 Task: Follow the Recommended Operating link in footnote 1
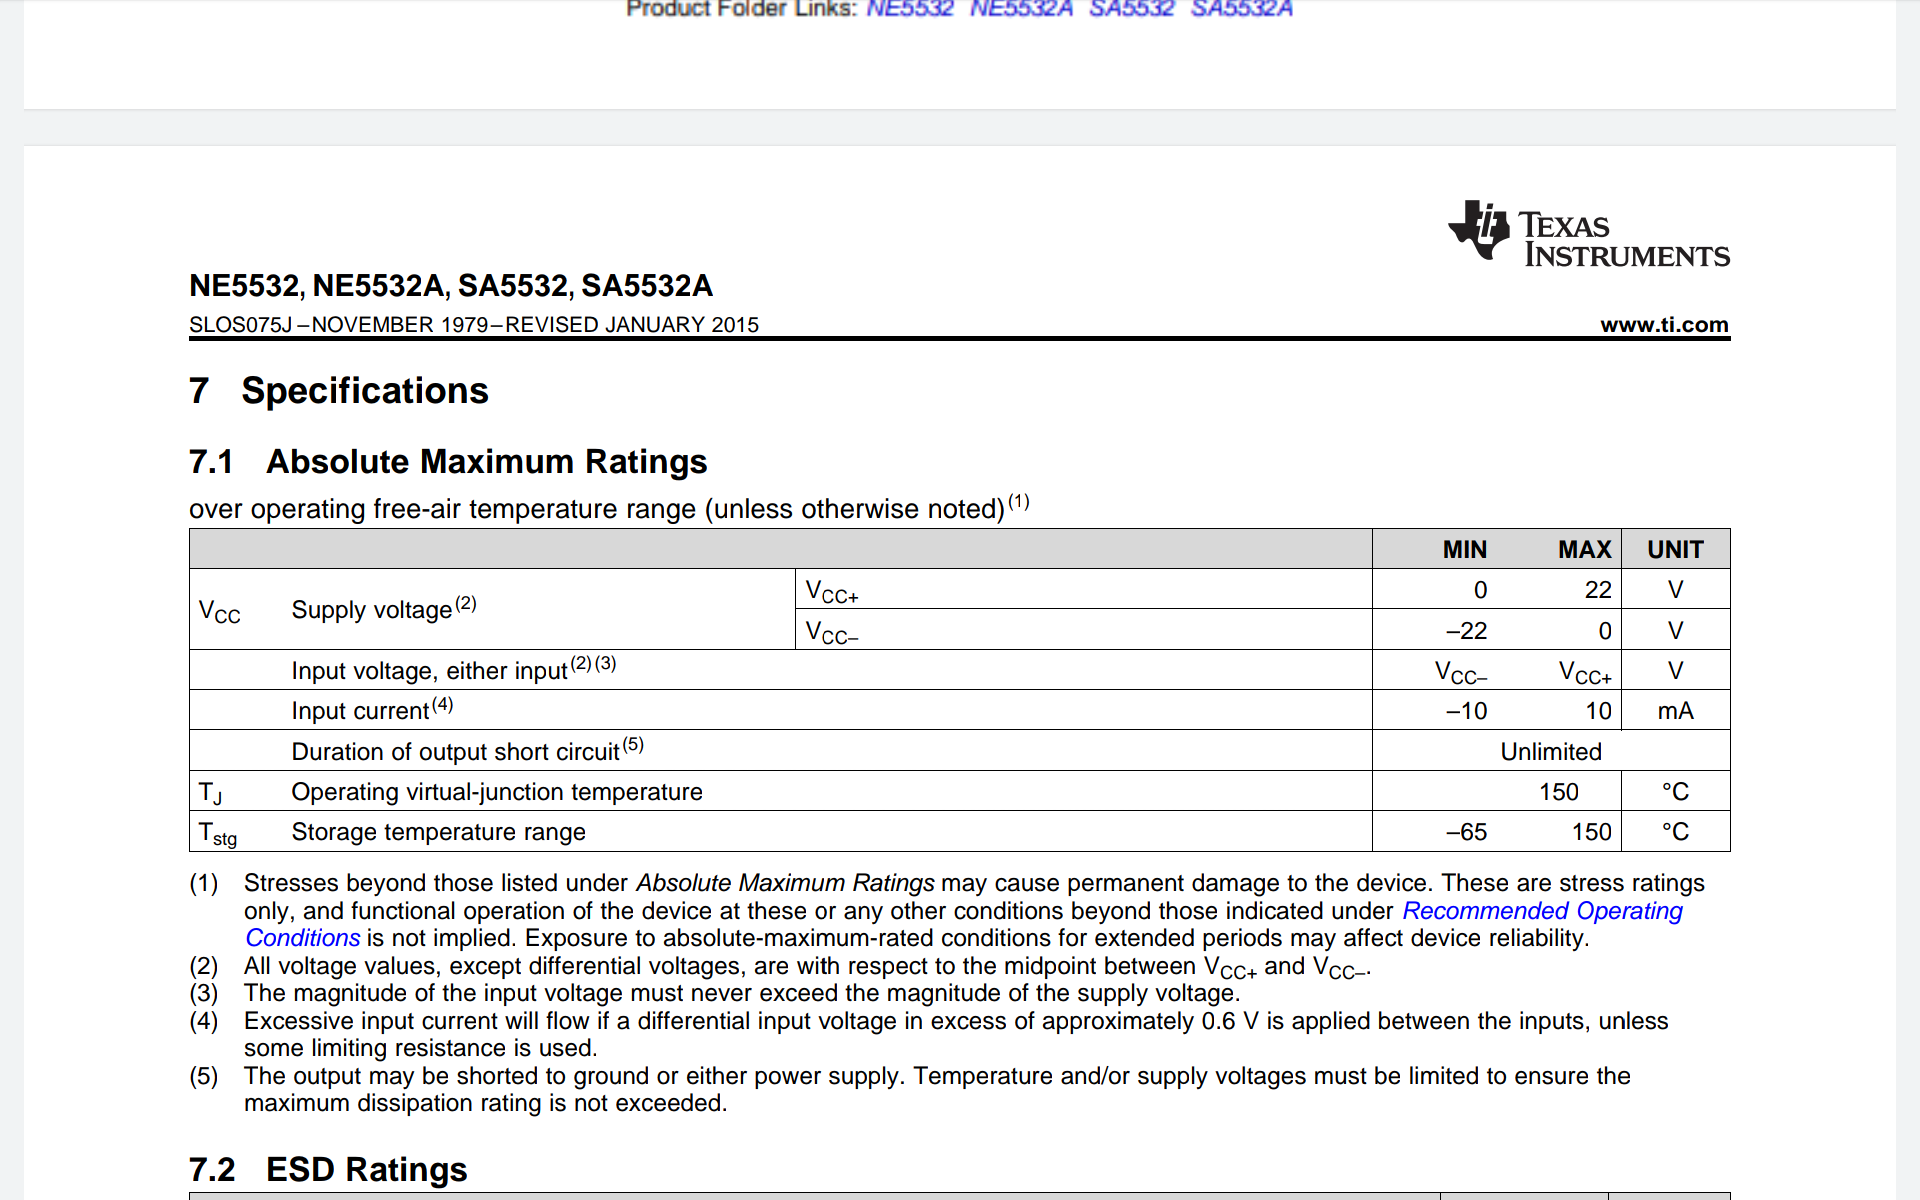pyautogui.click(x=1542, y=911)
